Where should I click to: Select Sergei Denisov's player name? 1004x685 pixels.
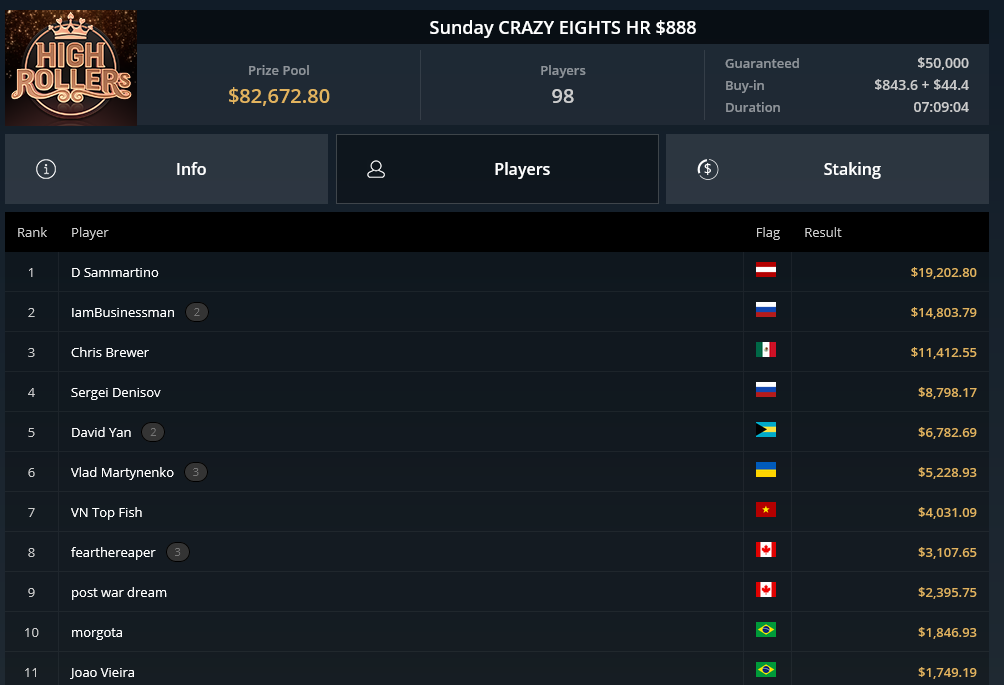[x=115, y=392]
